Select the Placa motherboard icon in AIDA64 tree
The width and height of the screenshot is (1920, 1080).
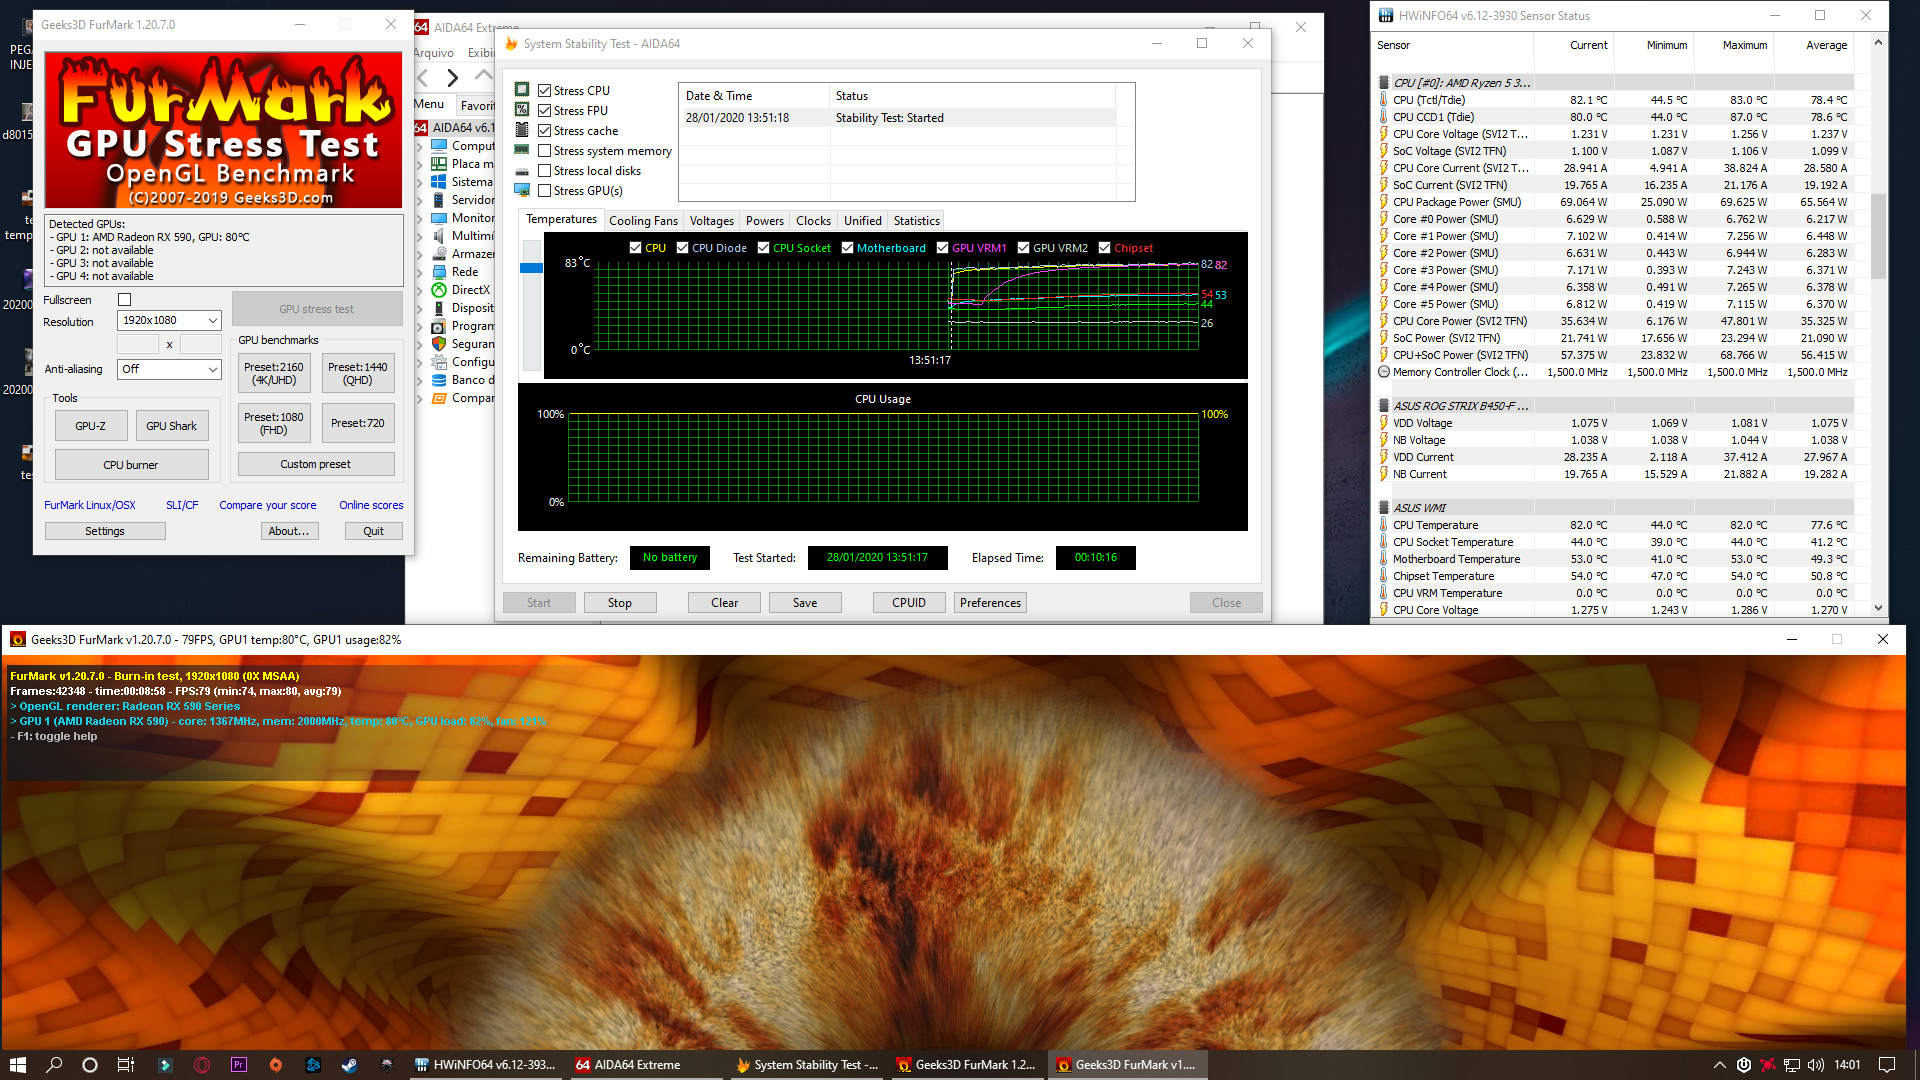click(439, 164)
